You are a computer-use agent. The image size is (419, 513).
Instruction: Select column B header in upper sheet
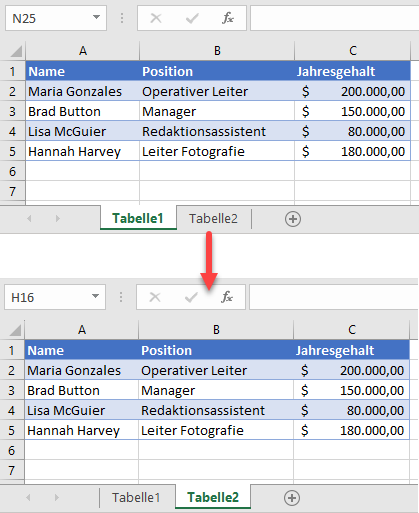pos(217,51)
